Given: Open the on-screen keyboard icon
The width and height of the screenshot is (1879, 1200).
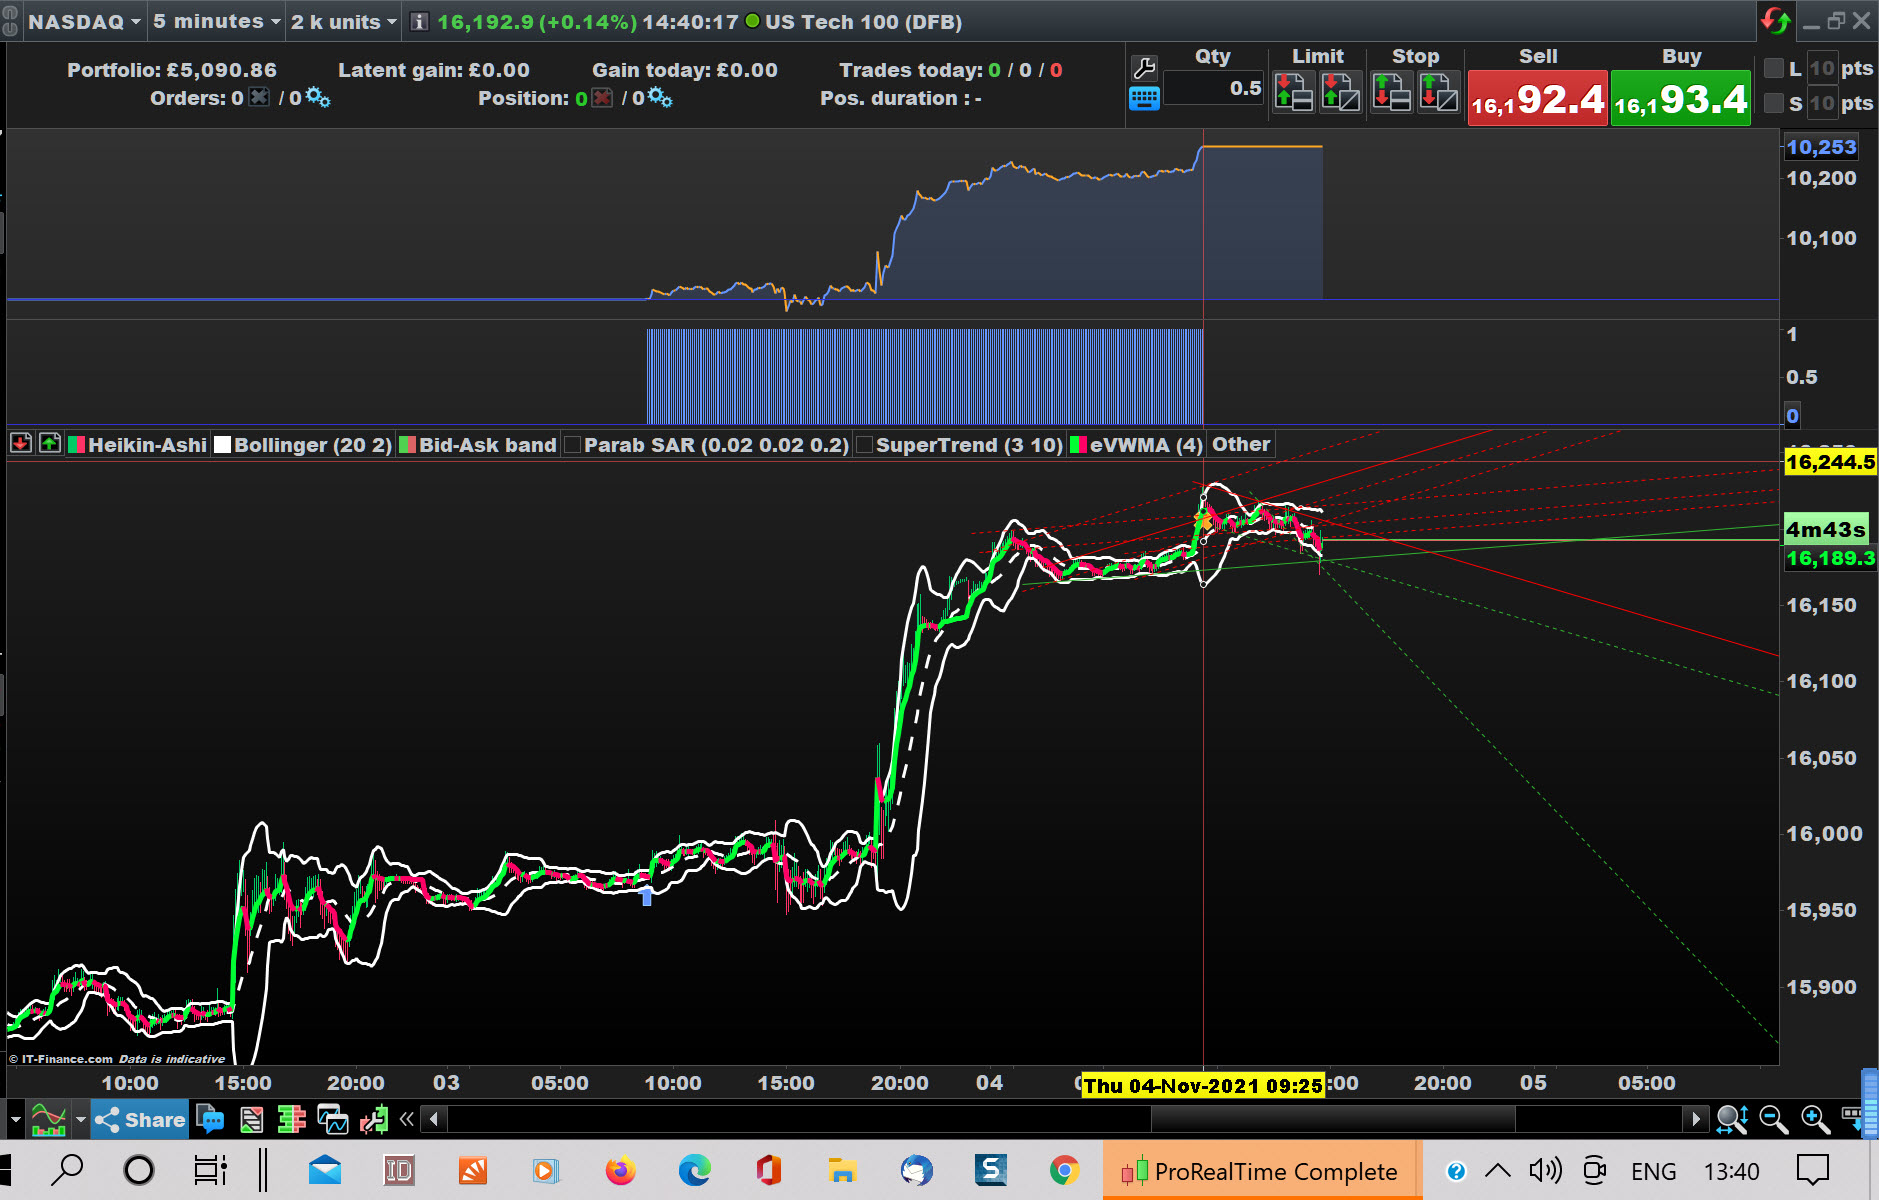Looking at the screenshot, I should click(x=1144, y=99).
